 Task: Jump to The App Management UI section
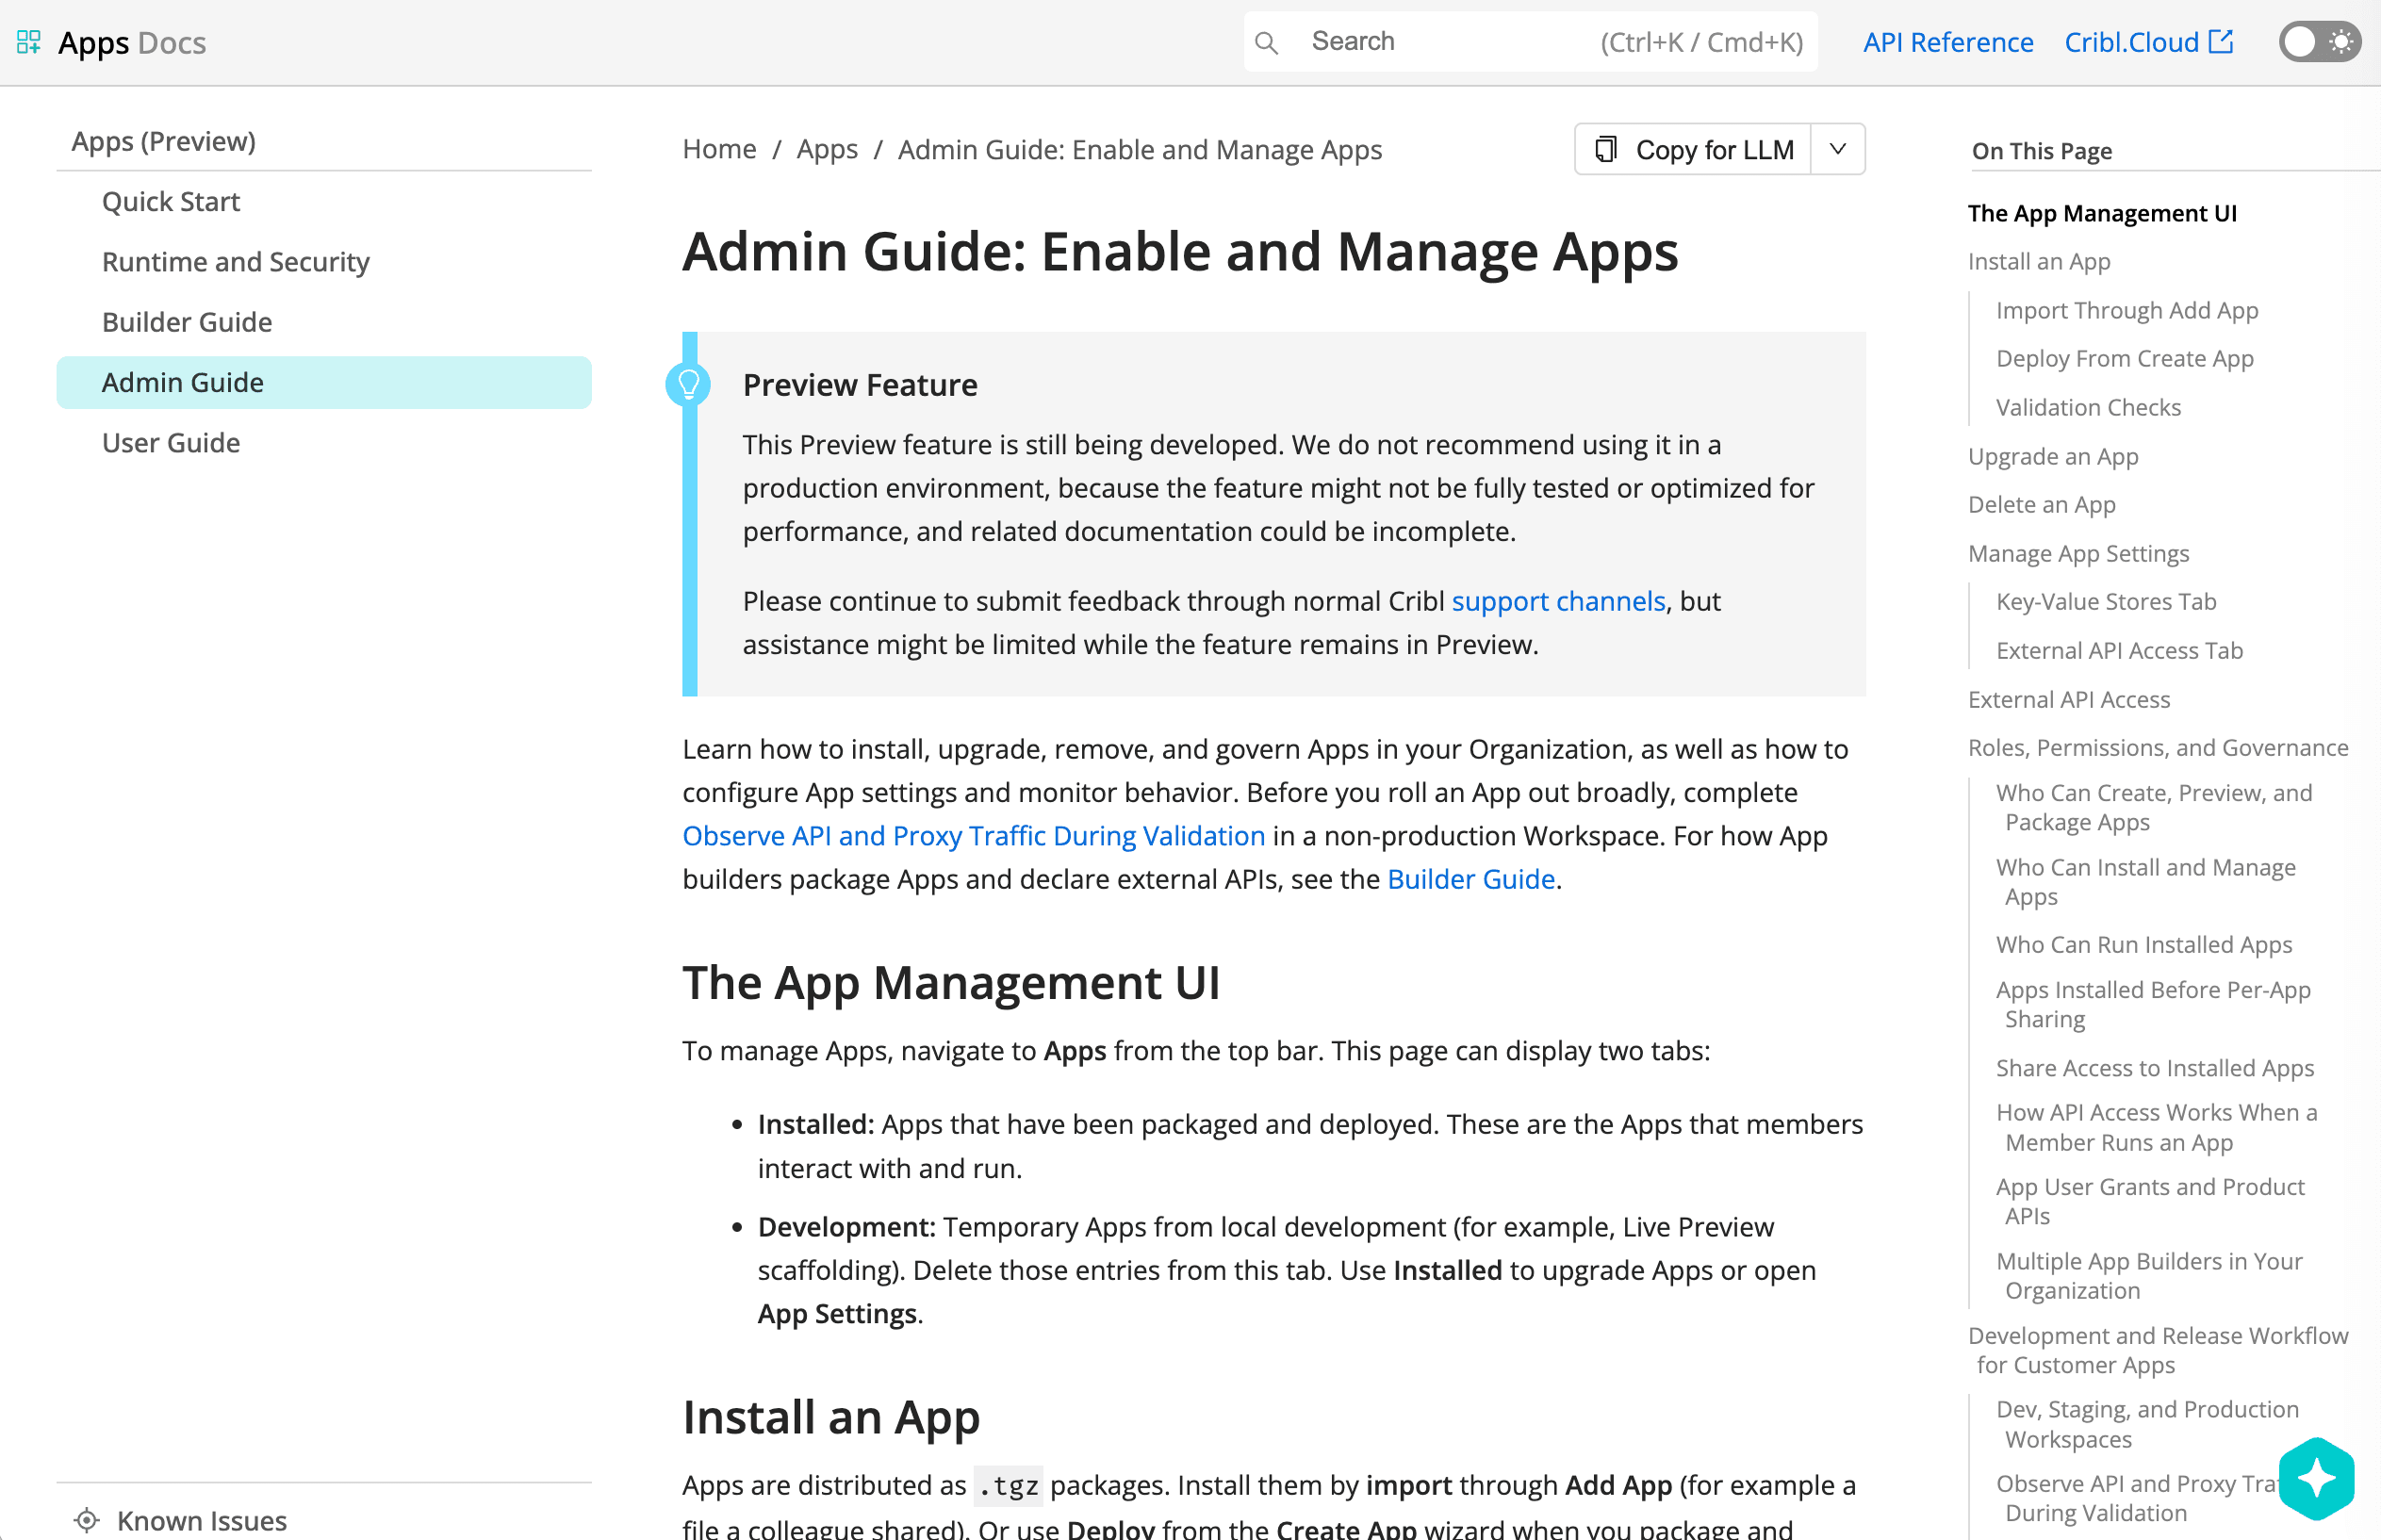pyautogui.click(x=2102, y=213)
